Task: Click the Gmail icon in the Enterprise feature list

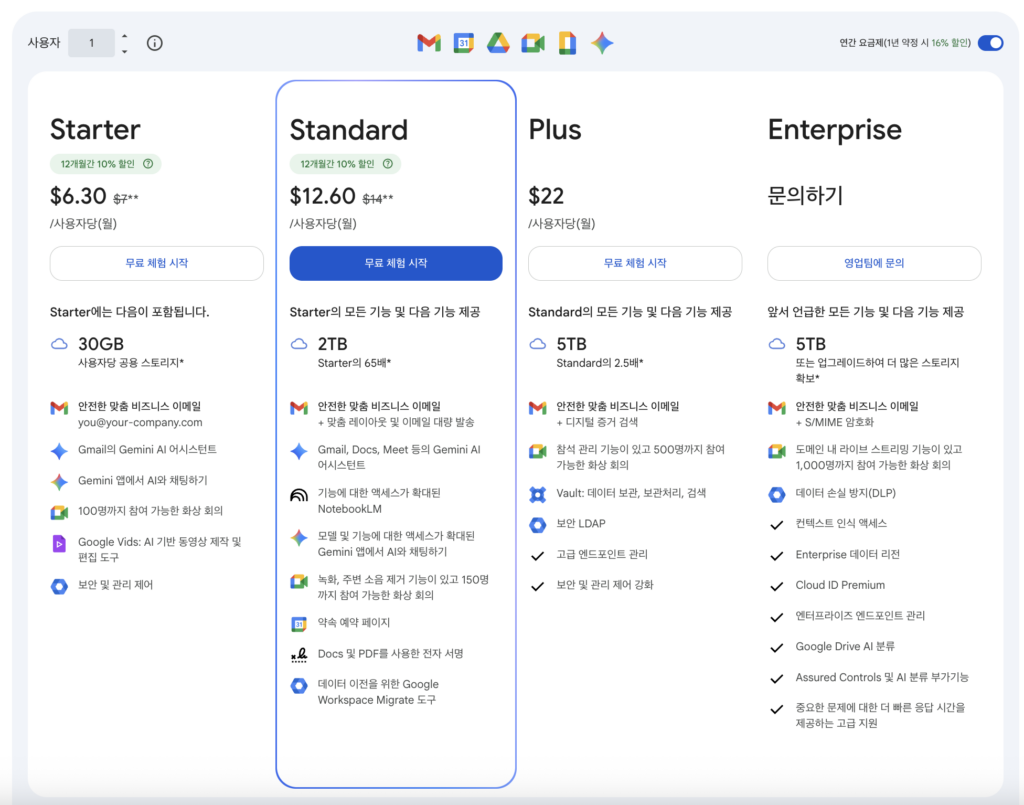Action: coord(777,408)
